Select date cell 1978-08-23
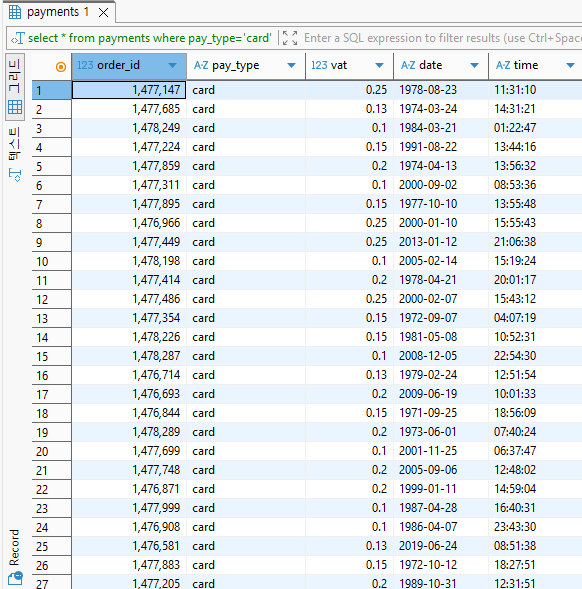Viewport: 582px width, 589px height. point(441,90)
